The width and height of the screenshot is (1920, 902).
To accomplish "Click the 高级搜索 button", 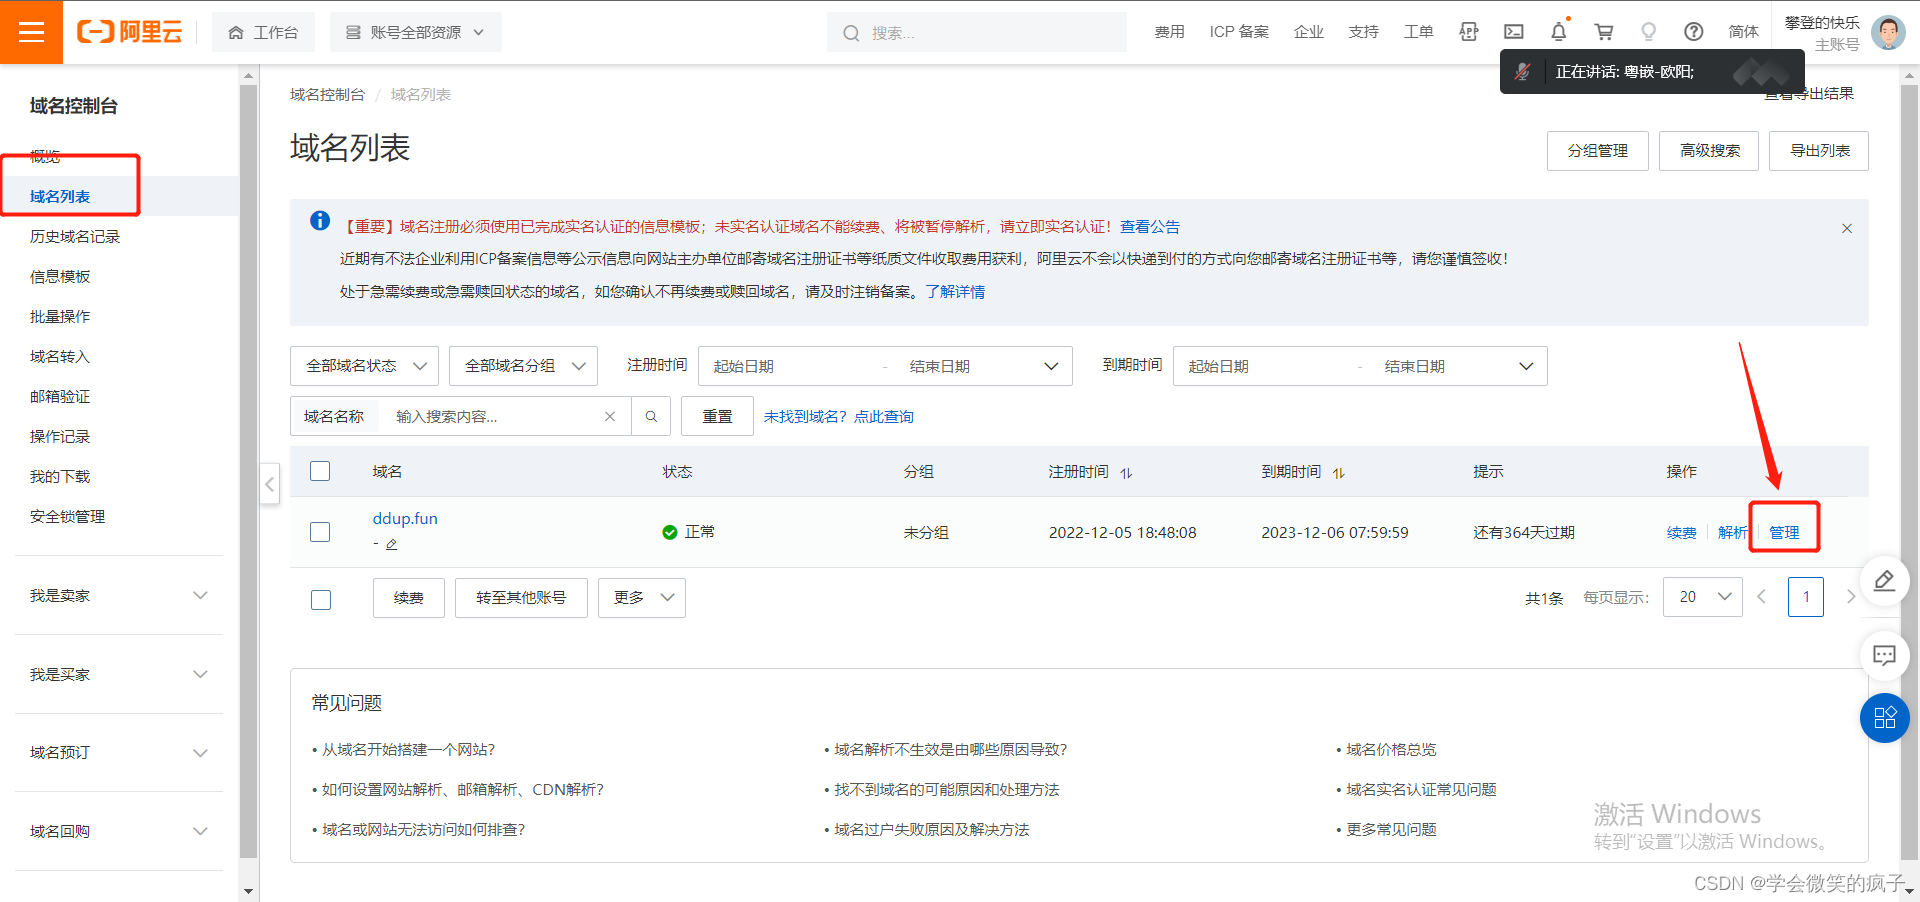I will point(1709,151).
